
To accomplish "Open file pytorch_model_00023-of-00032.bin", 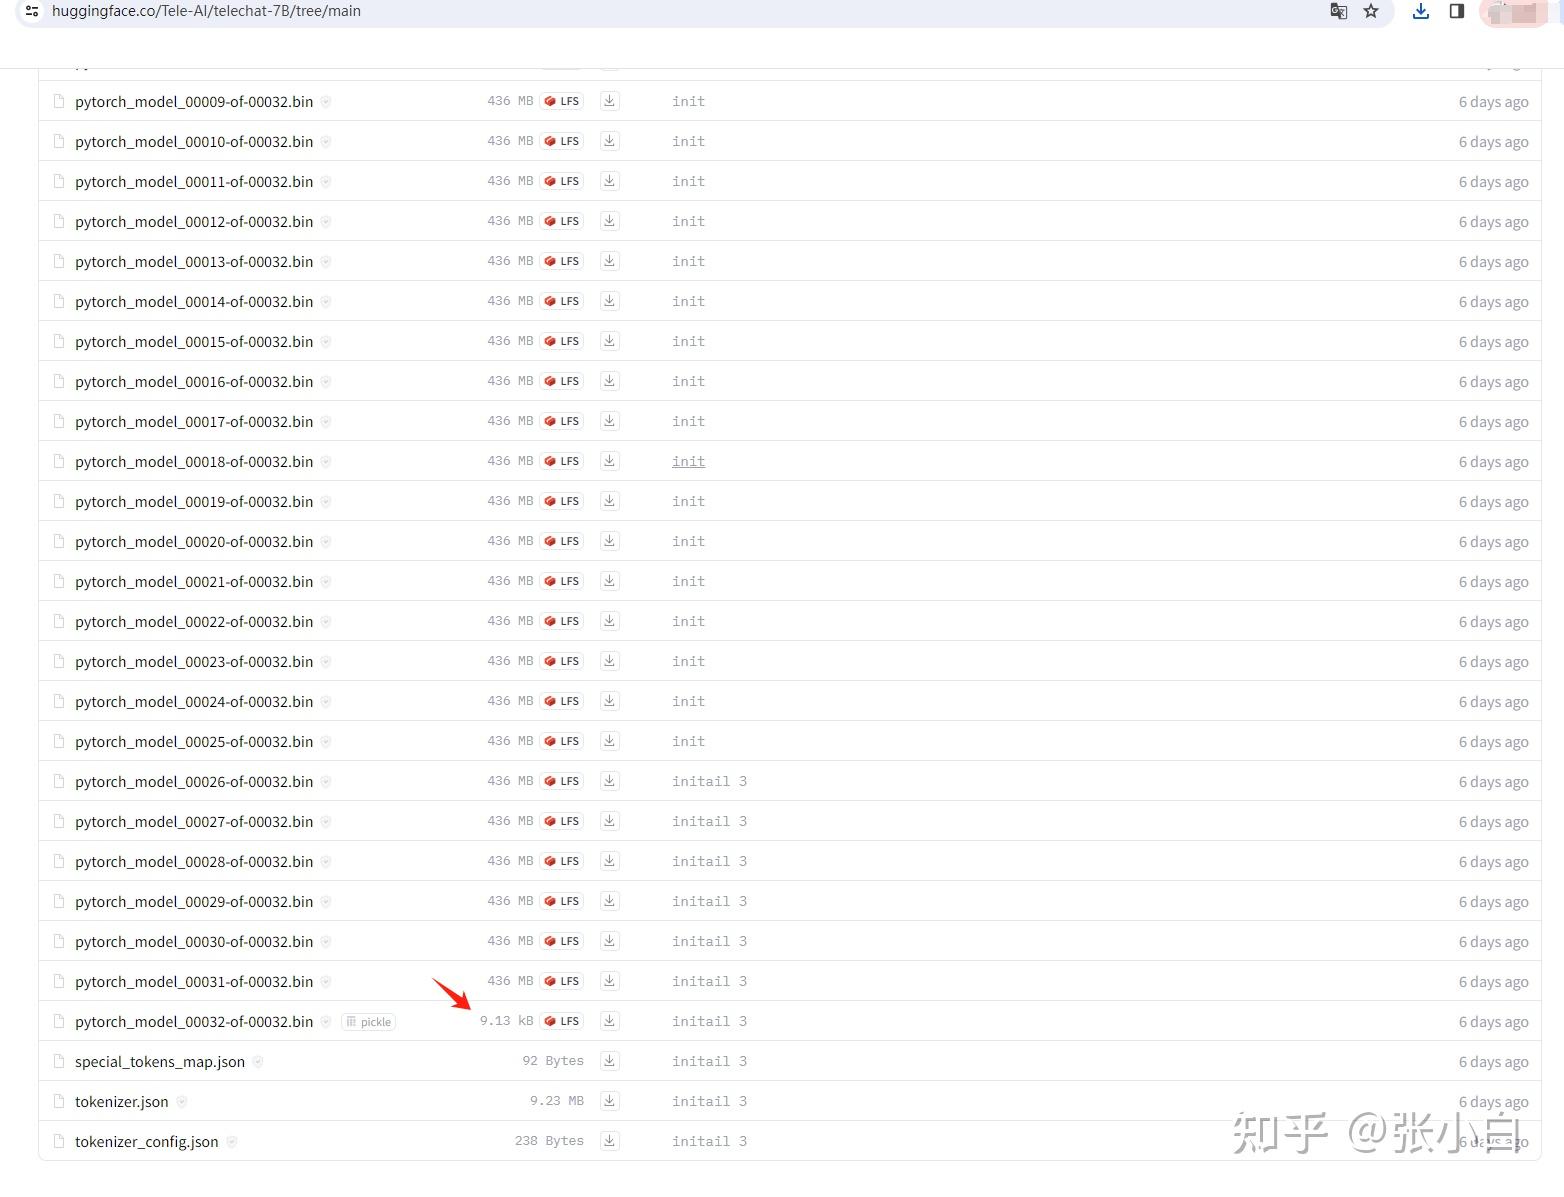I will (194, 662).
